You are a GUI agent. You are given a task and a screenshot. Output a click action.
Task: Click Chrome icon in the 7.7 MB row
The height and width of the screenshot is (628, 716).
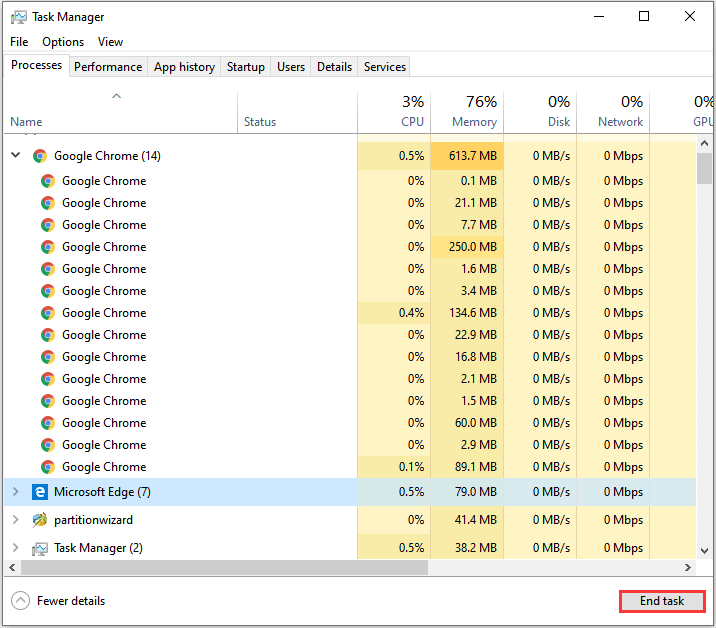pyautogui.click(x=48, y=225)
